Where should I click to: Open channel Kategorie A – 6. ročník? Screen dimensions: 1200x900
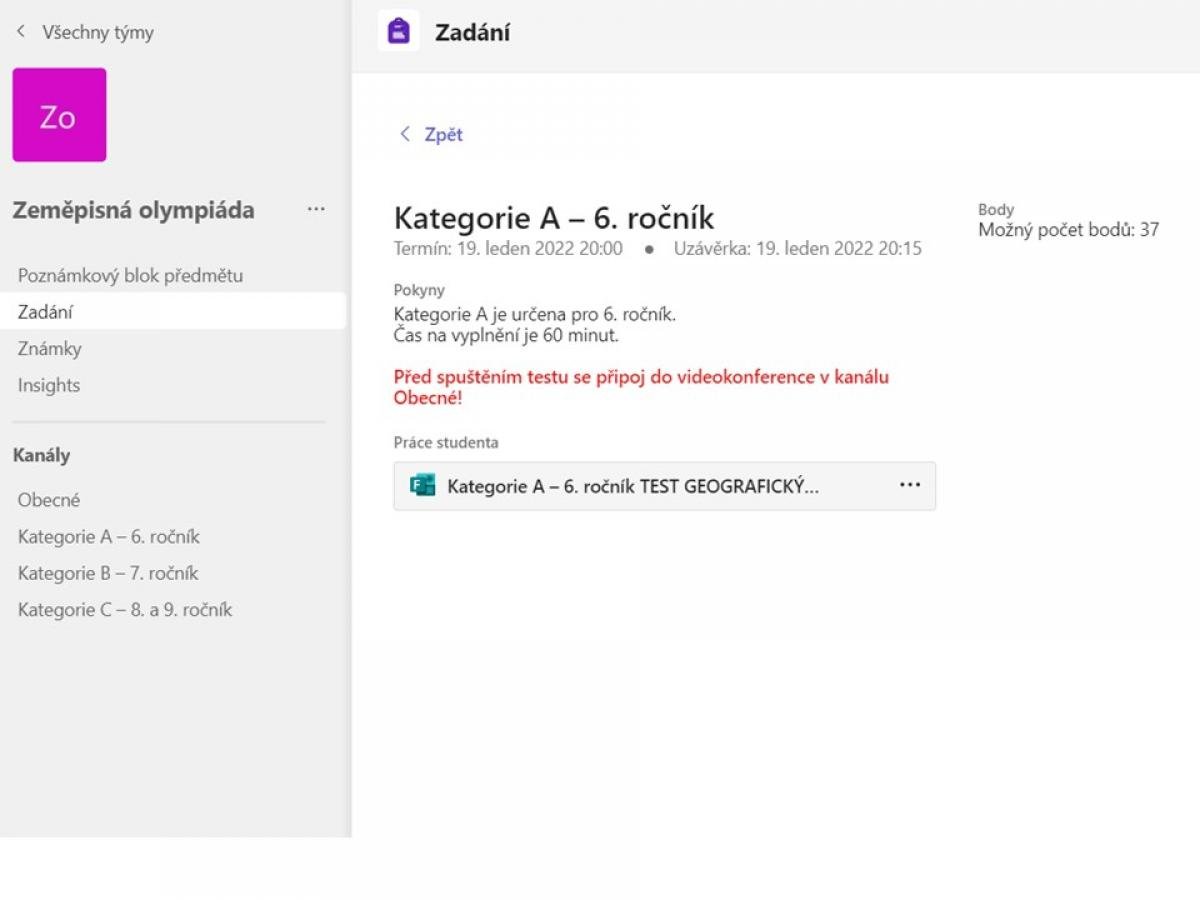(x=108, y=537)
